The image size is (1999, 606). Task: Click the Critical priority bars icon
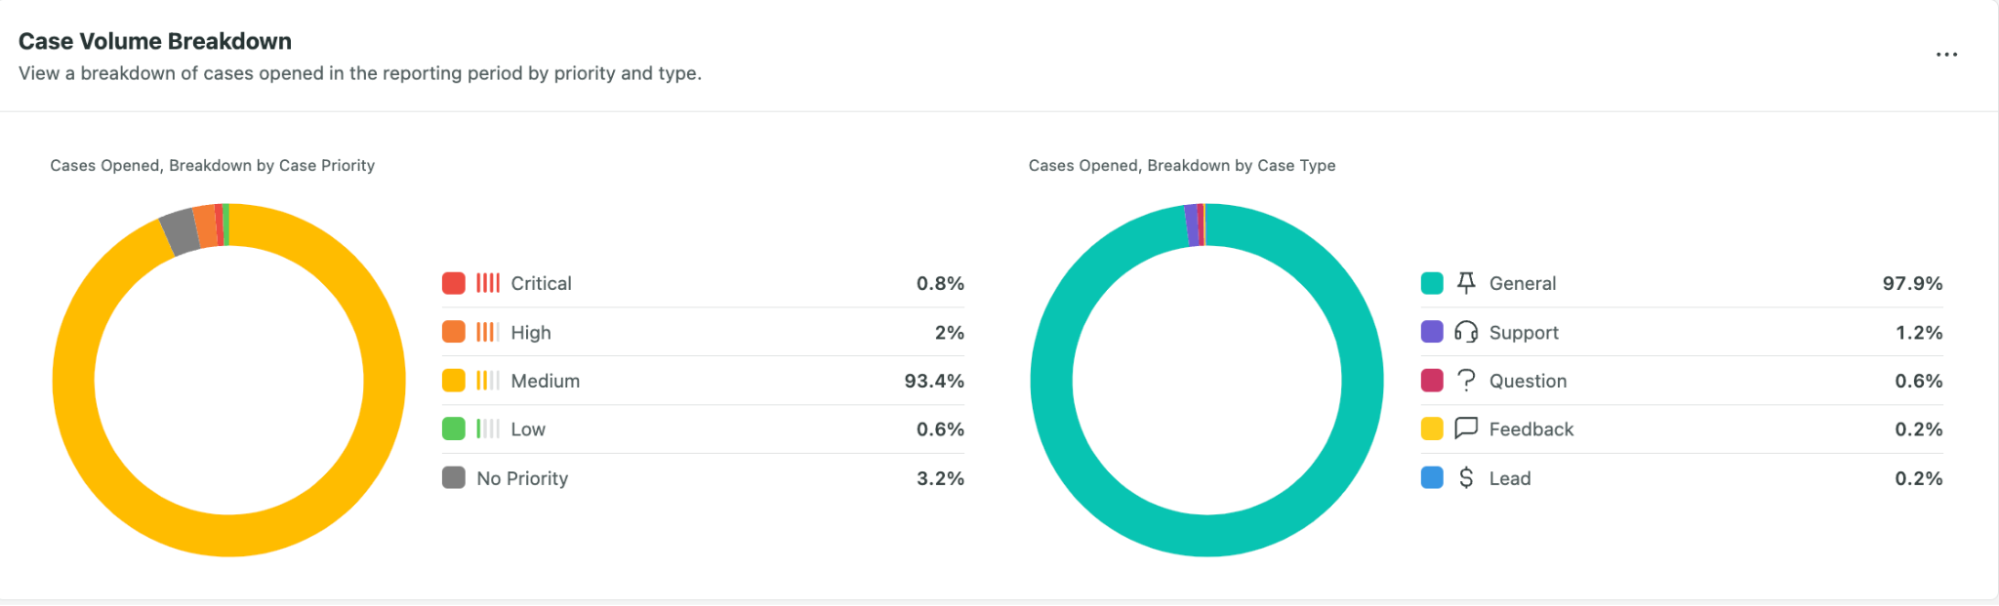(x=487, y=283)
